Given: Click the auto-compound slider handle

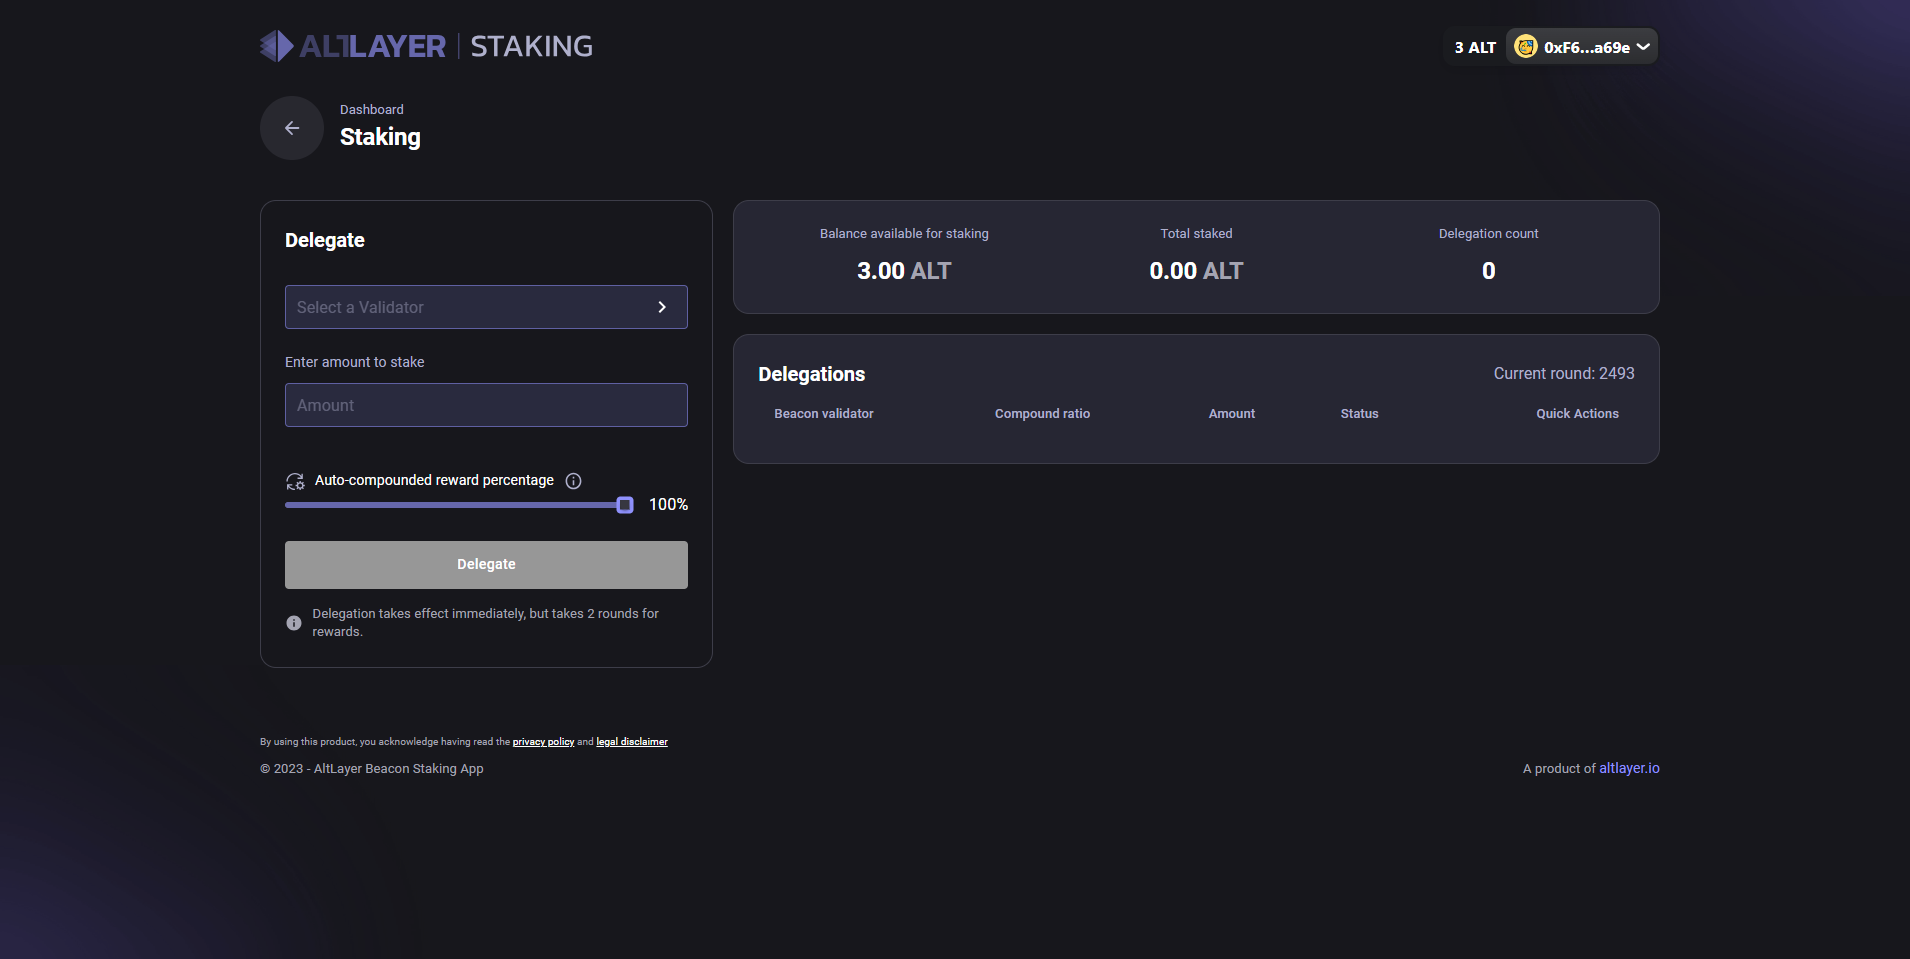Looking at the screenshot, I should point(625,505).
